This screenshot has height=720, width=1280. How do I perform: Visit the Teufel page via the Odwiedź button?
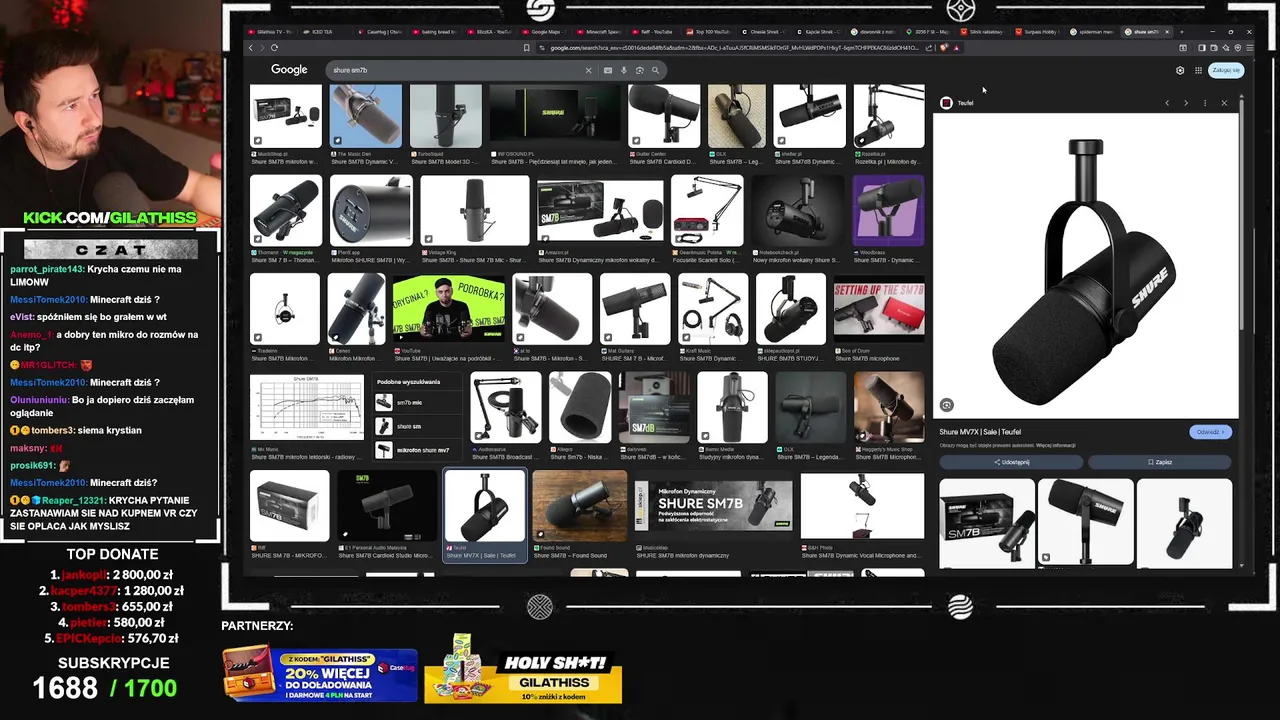coord(1210,432)
